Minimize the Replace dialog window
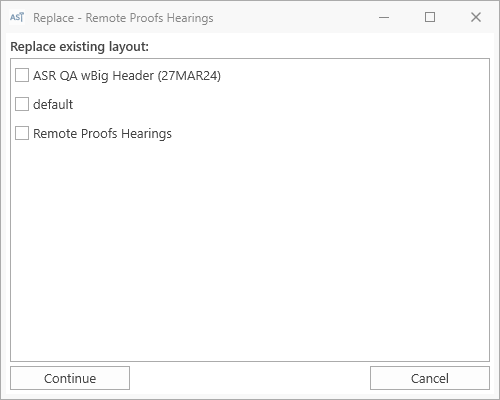The image size is (500, 400). coord(384,17)
